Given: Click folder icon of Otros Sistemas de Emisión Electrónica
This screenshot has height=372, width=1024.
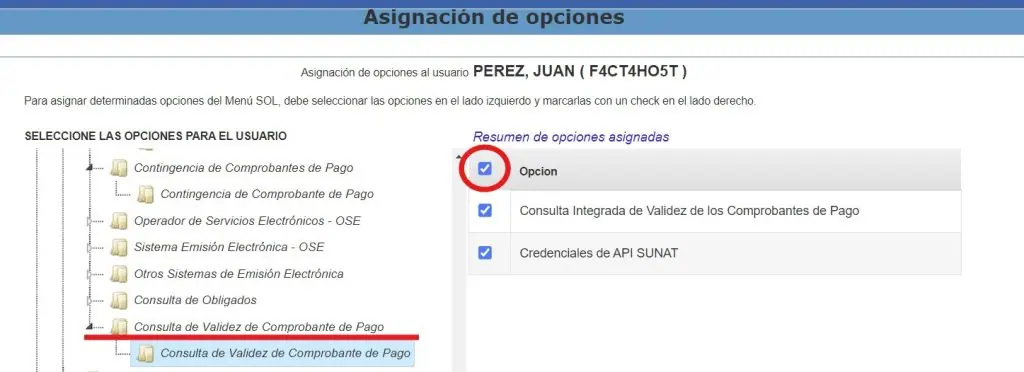Looking at the screenshot, I should [118, 273].
